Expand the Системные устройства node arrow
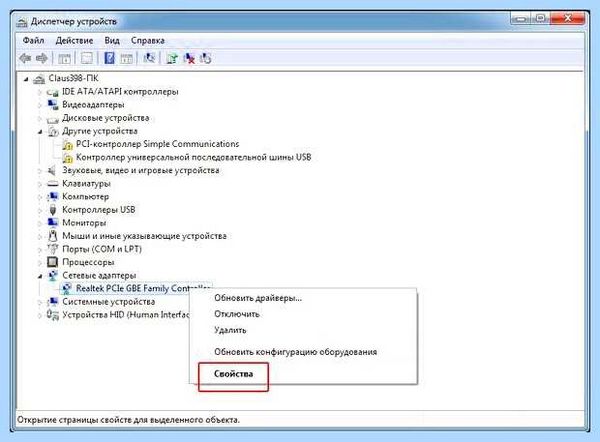Image resolution: width=600 pixels, height=442 pixels. click(40, 302)
